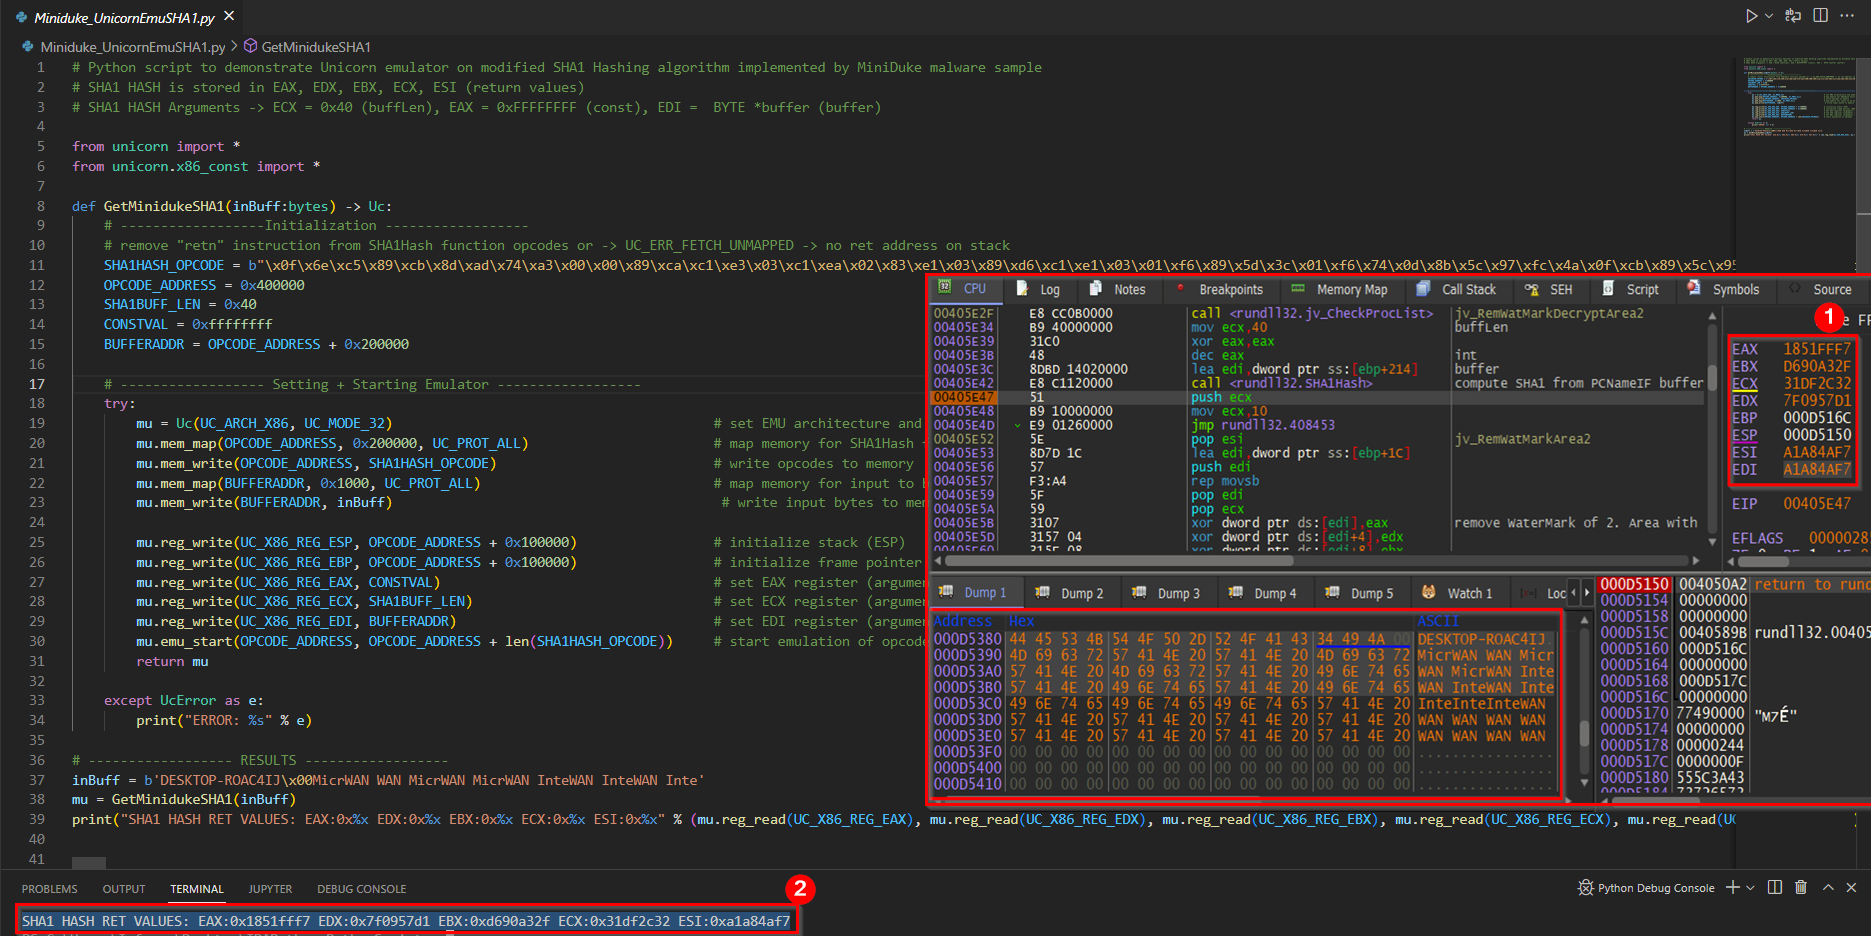The width and height of the screenshot is (1871, 936).
Task: Open the Breakpoints tab in debugger
Action: pos(1220,289)
